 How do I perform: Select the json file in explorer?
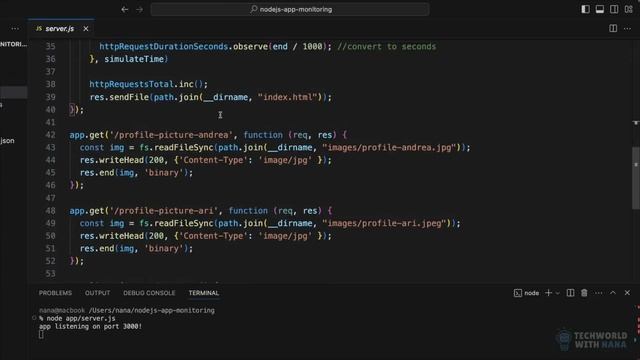7,141
